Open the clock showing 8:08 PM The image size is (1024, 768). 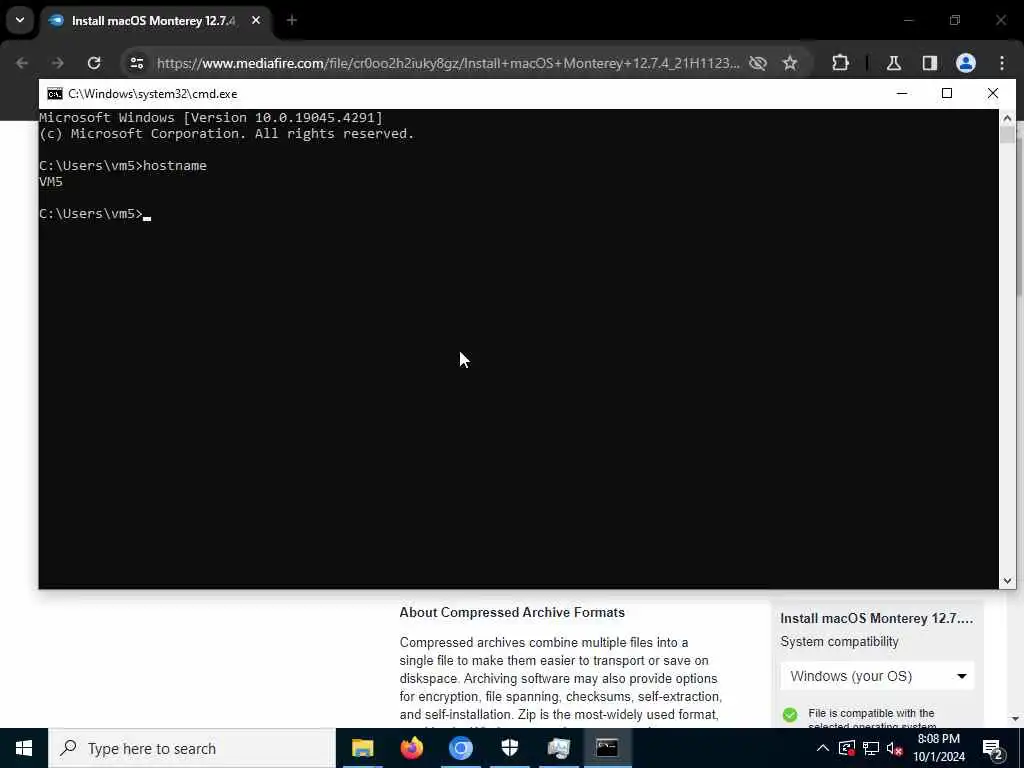[938, 748]
